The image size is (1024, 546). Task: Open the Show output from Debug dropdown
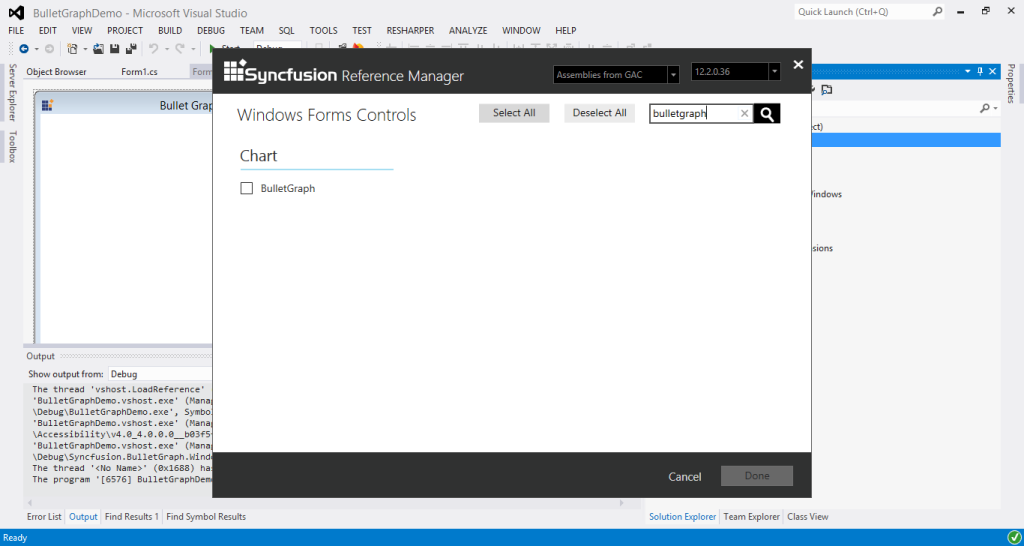(x=160, y=374)
